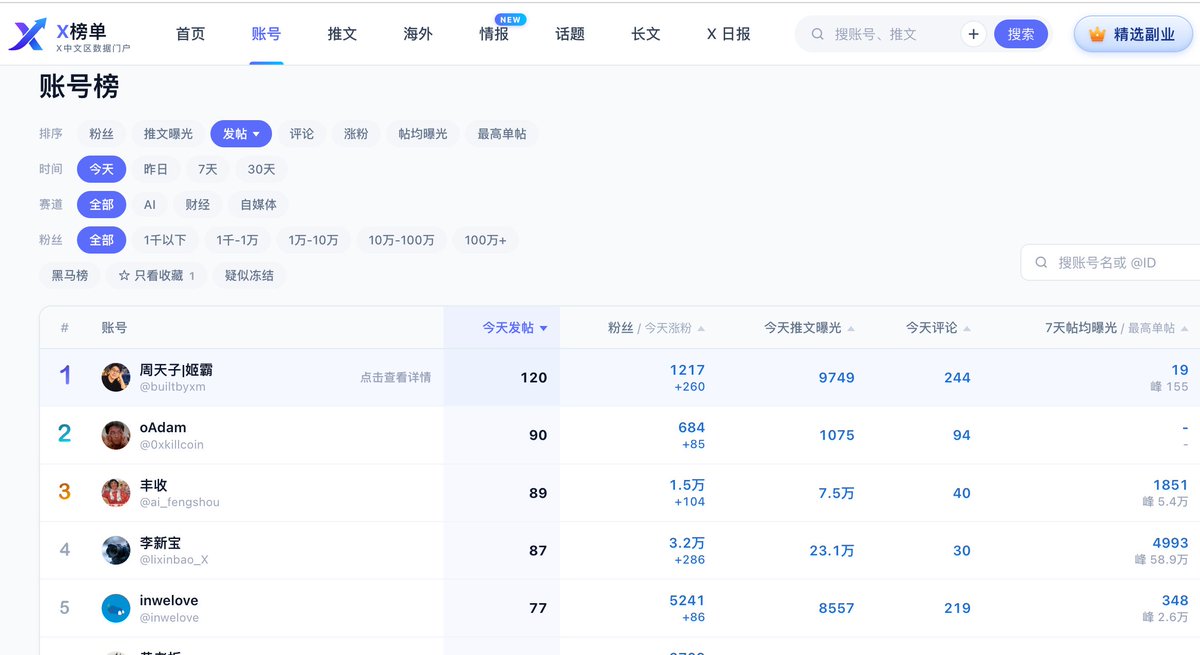Click 23.1万 exposure value
Image resolution: width=1200 pixels, height=655 pixels.
(832, 551)
